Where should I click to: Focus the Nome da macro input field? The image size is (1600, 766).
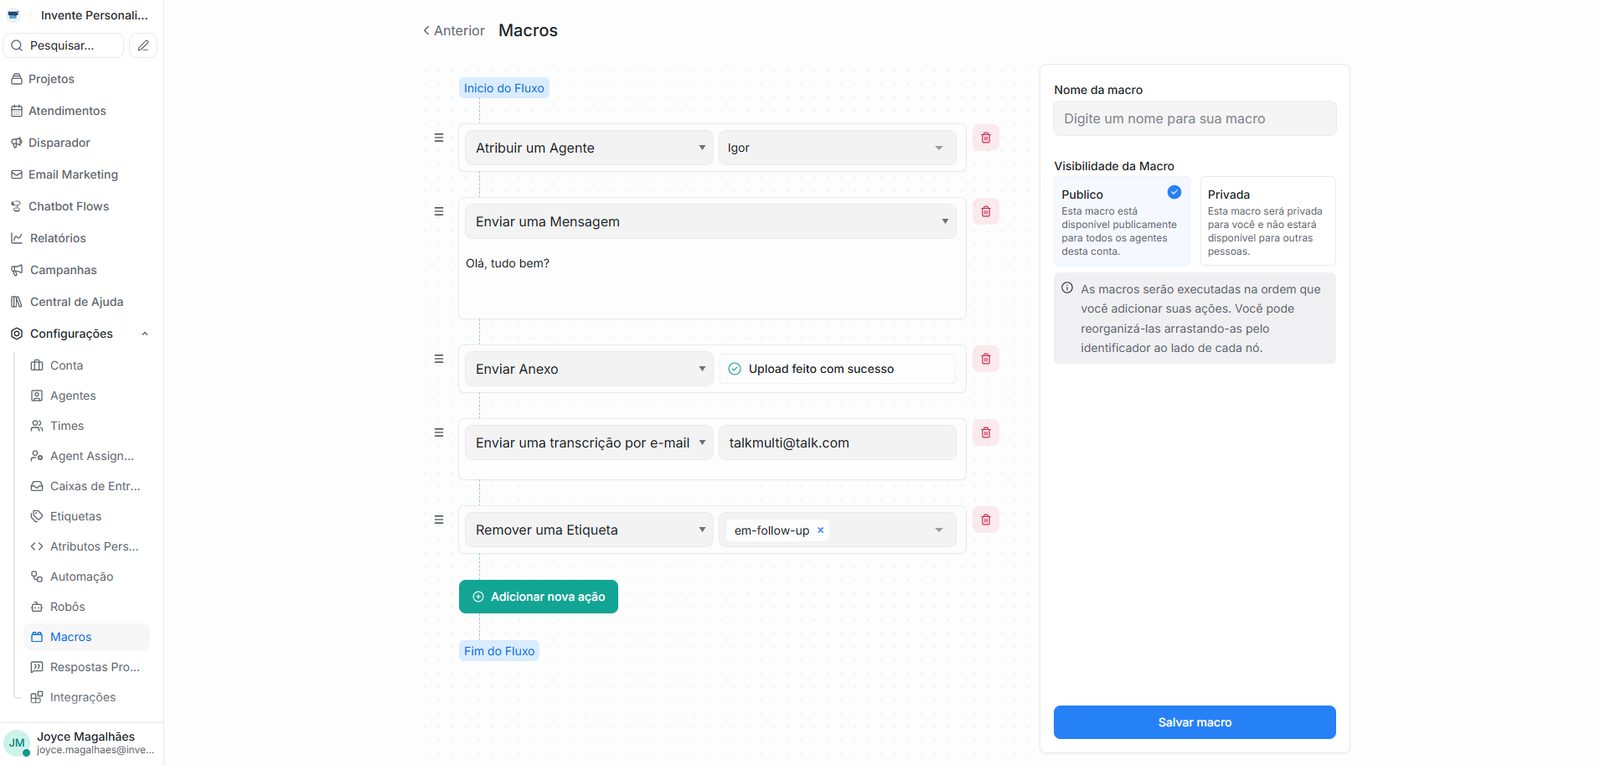coord(1194,118)
